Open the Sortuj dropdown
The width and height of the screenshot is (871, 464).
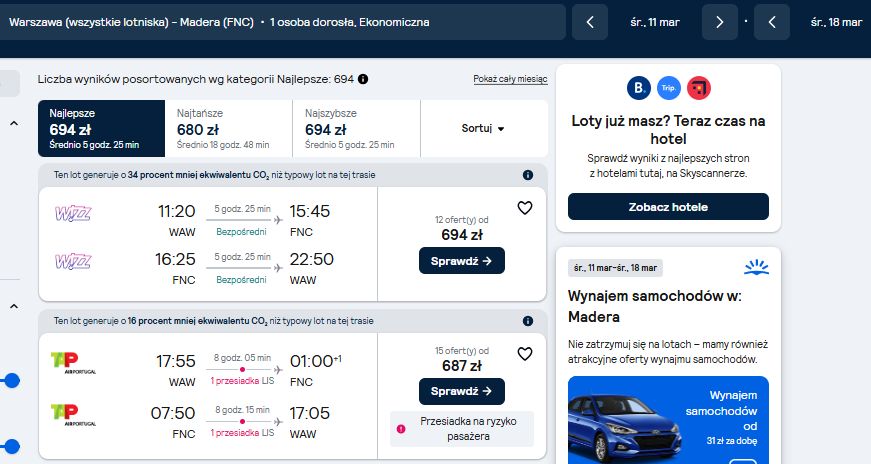pos(484,128)
